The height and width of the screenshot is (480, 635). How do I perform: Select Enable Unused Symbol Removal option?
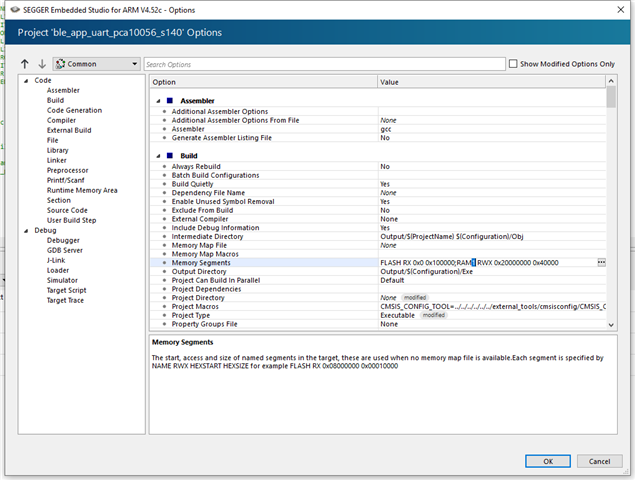(378, 202)
